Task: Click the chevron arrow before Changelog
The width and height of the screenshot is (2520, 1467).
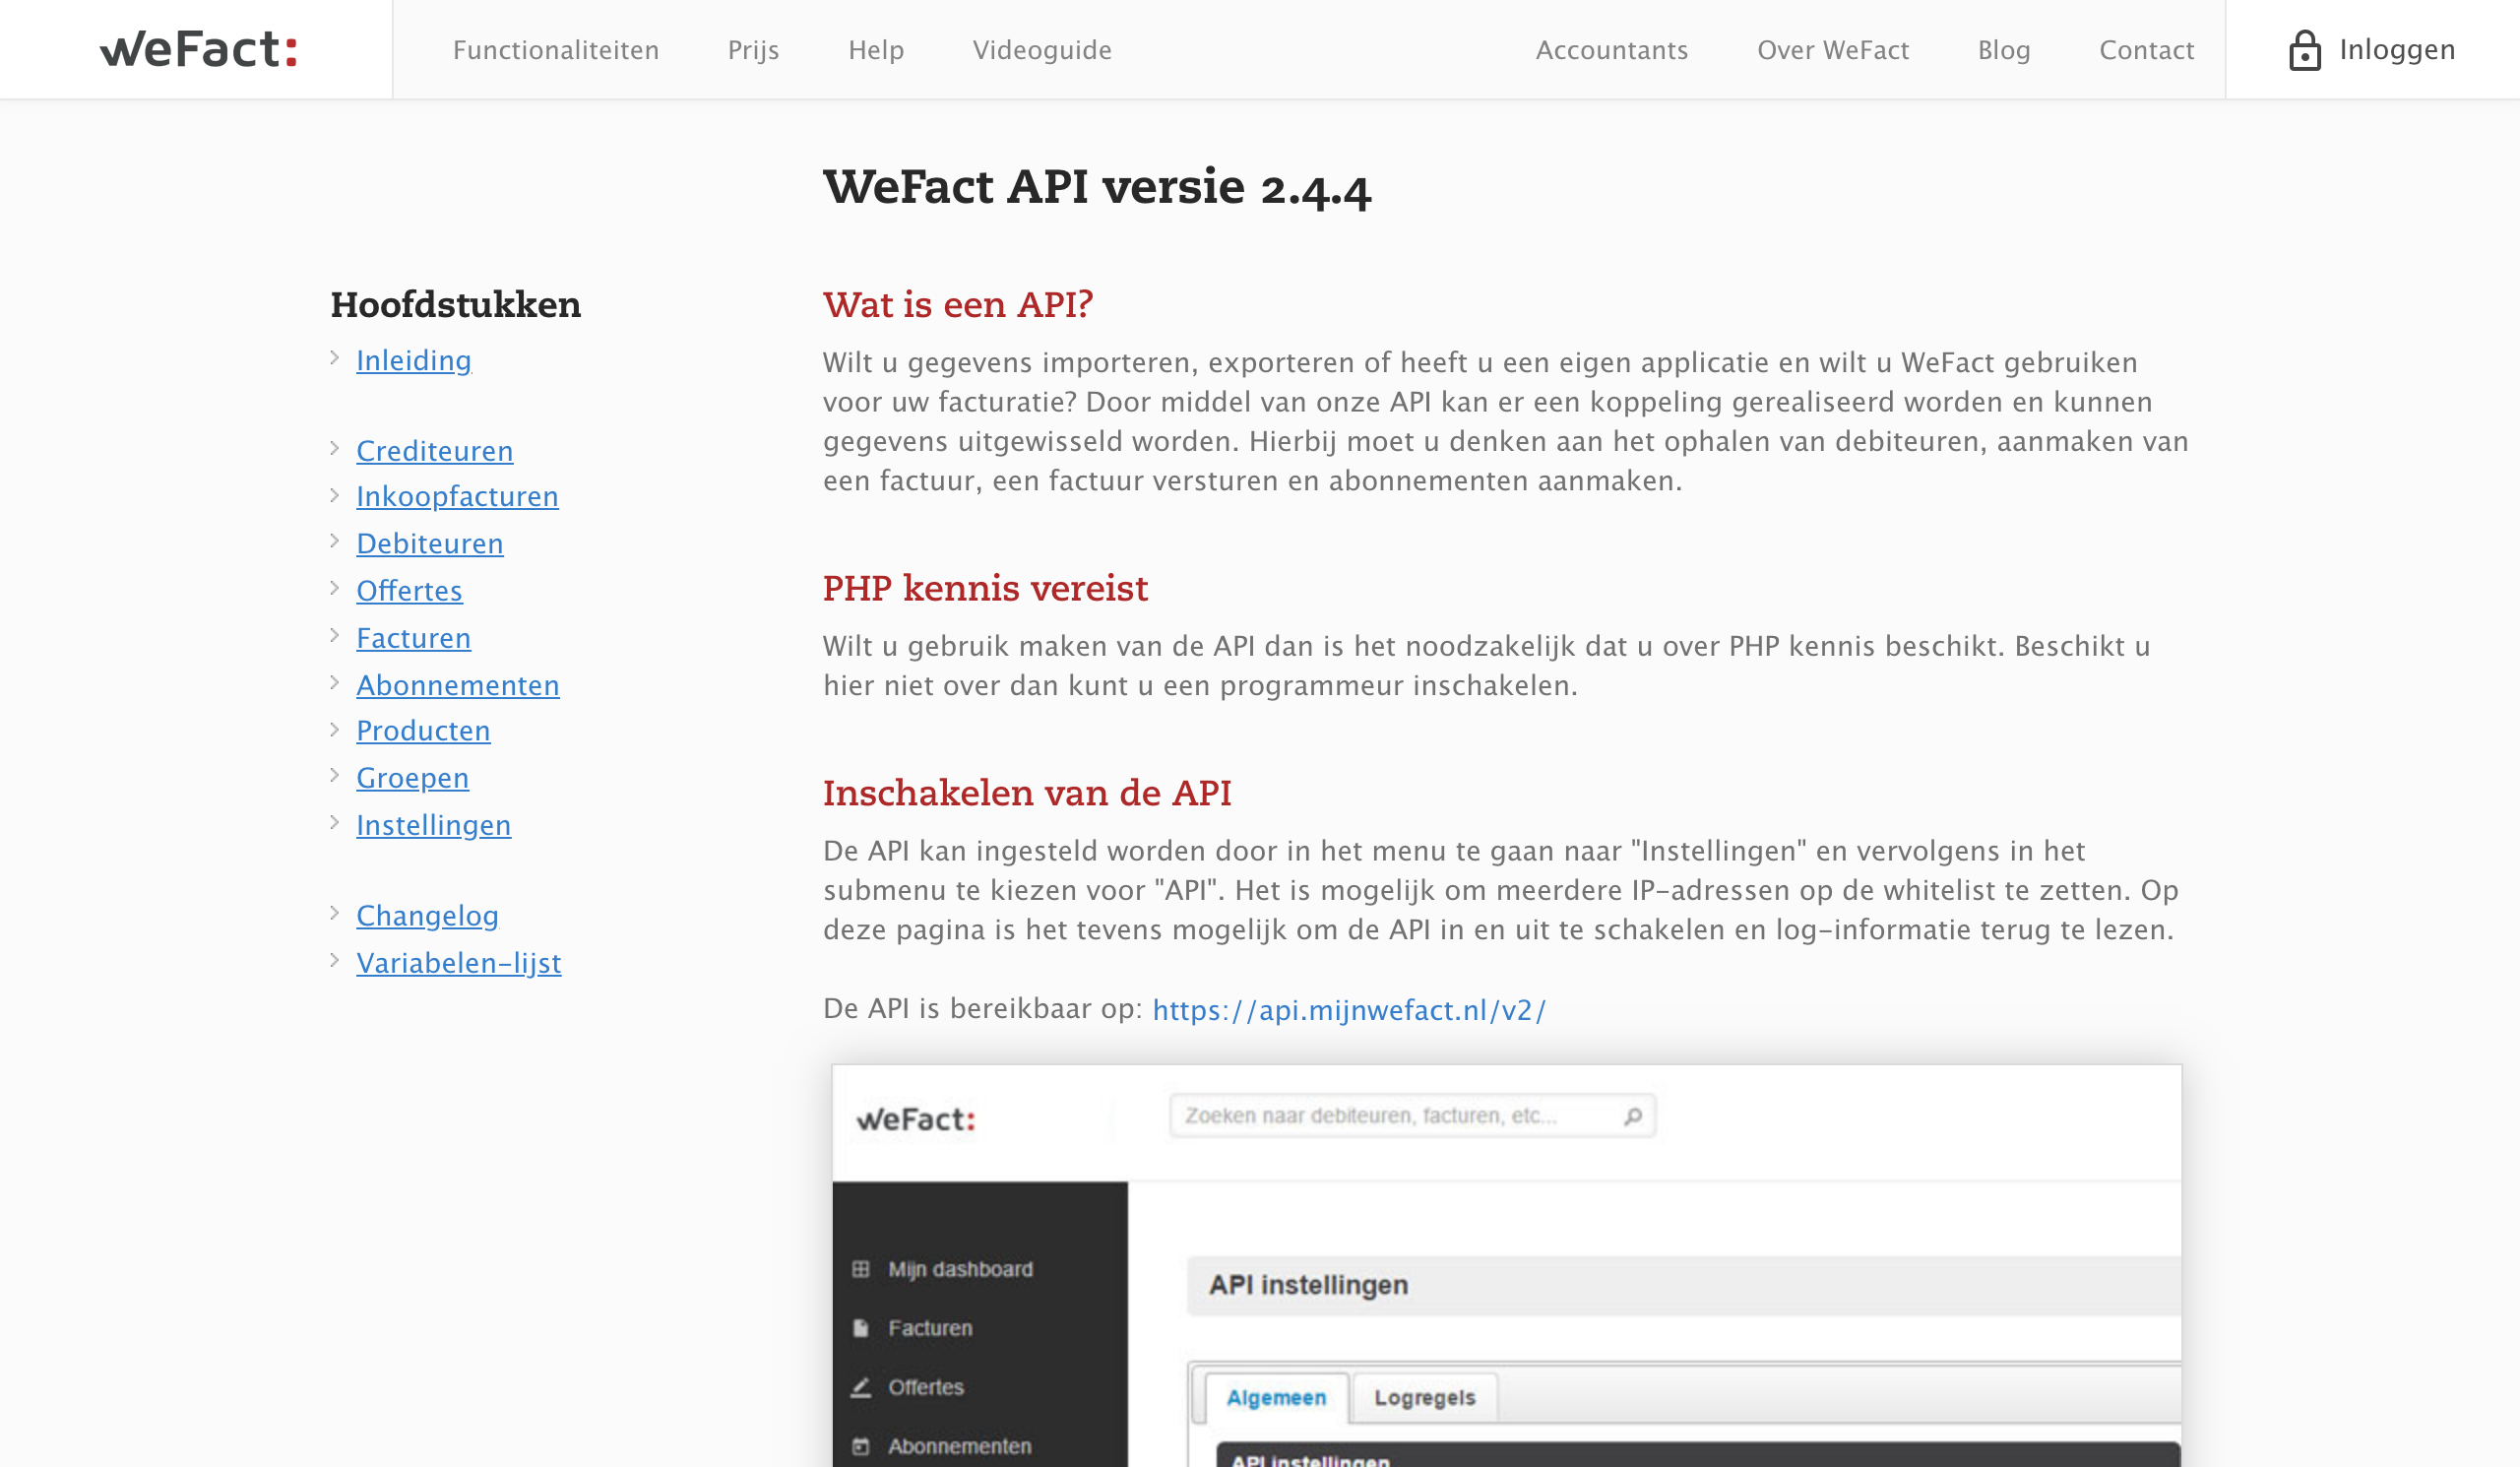Action: (x=335, y=913)
